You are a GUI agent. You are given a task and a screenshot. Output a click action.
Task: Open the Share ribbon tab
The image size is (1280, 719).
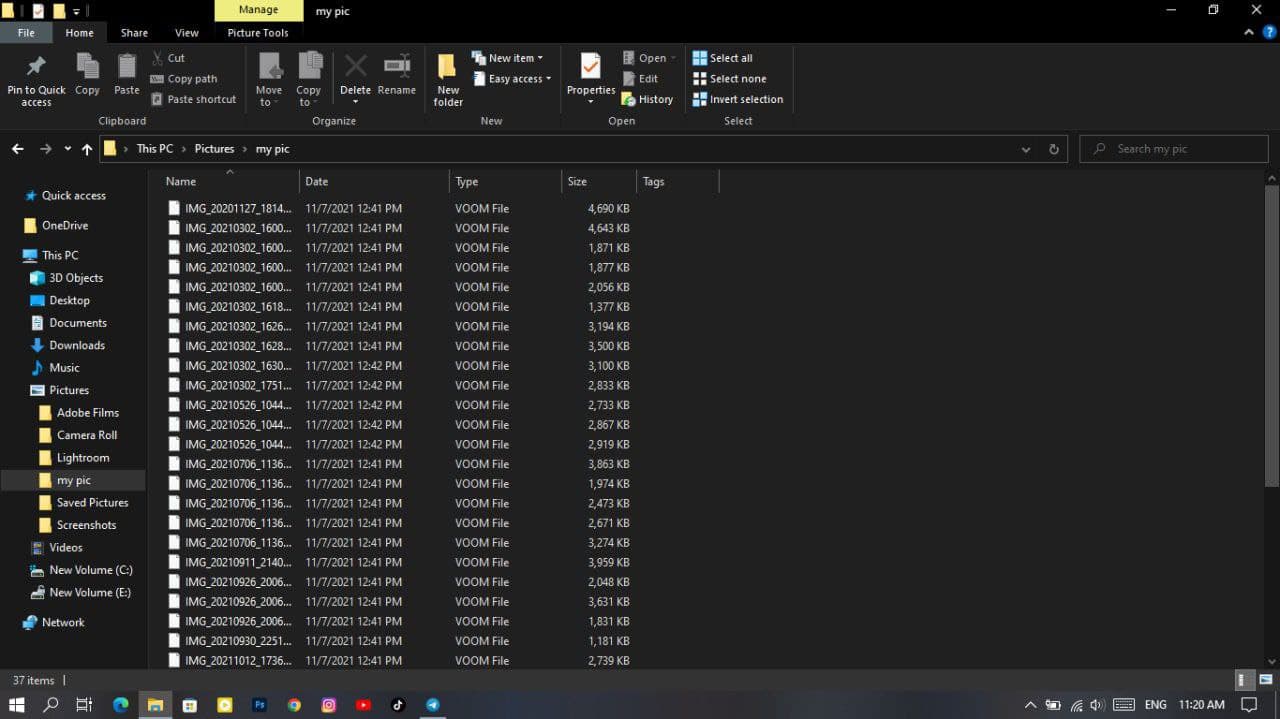[134, 33]
